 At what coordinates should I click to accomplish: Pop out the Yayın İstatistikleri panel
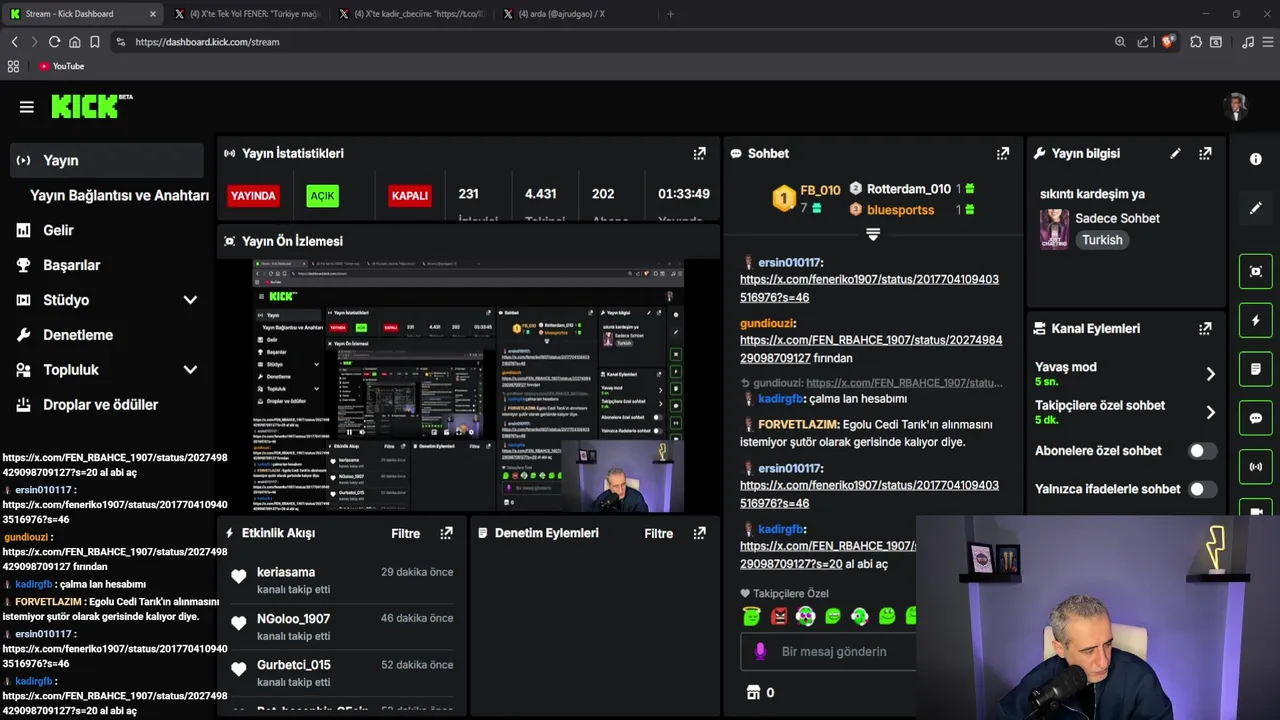[x=700, y=153]
